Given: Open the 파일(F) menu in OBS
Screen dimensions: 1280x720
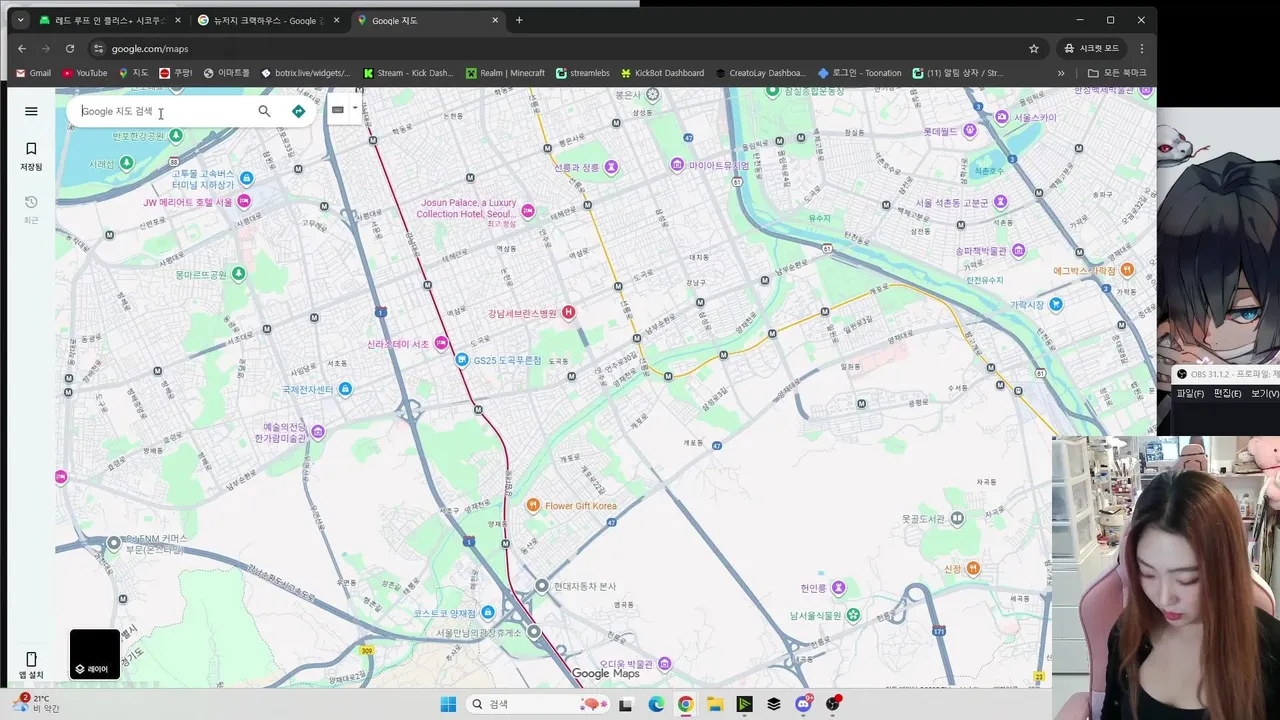Looking at the screenshot, I should [x=1190, y=394].
